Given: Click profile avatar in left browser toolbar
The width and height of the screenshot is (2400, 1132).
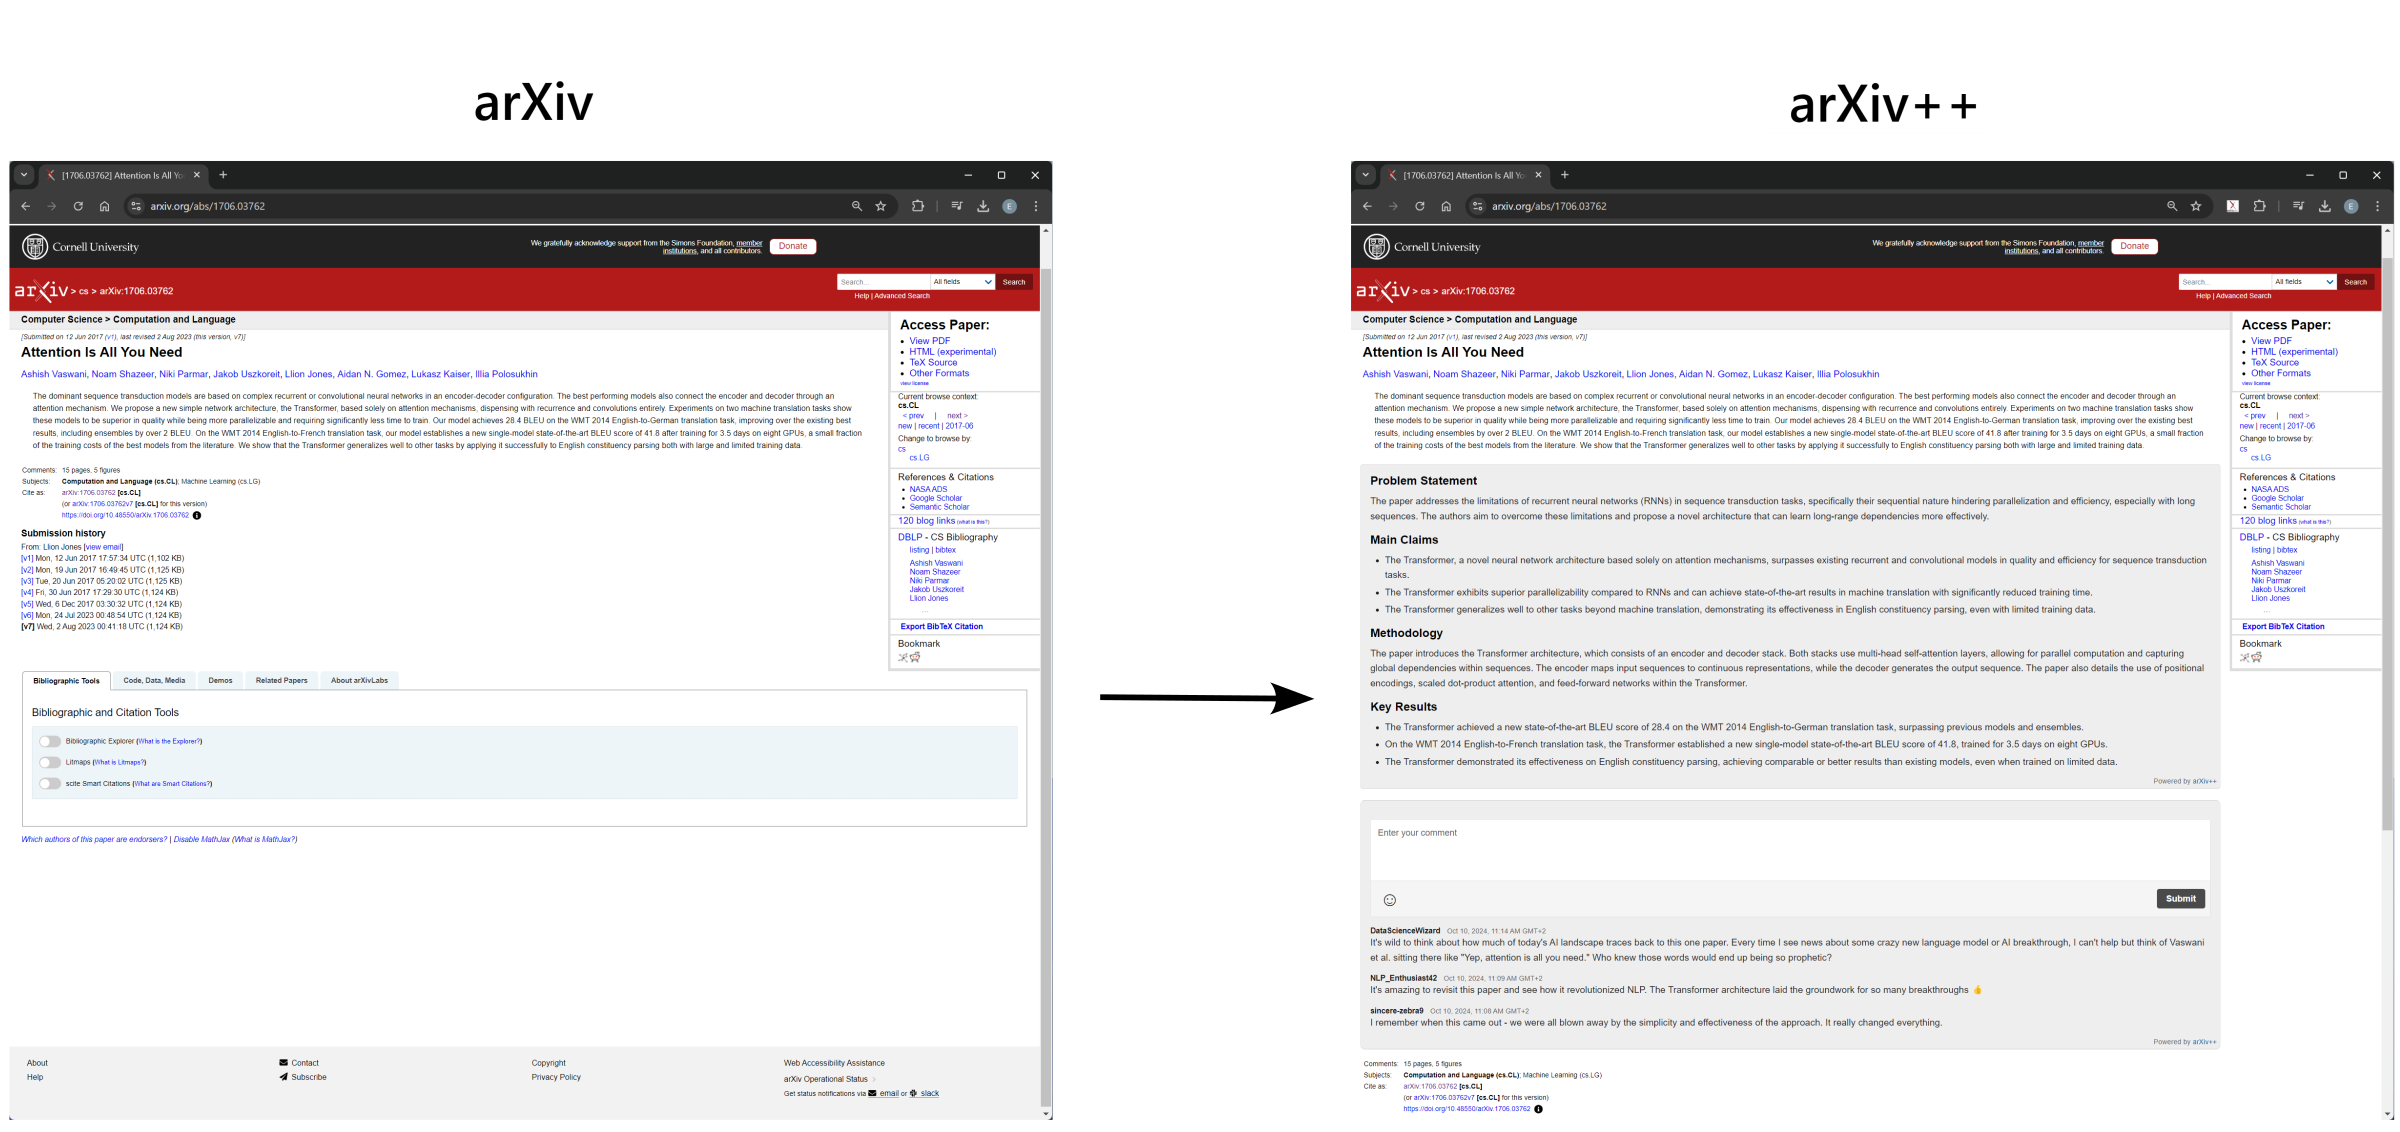Looking at the screenshot, I should tap(1010, 206).
